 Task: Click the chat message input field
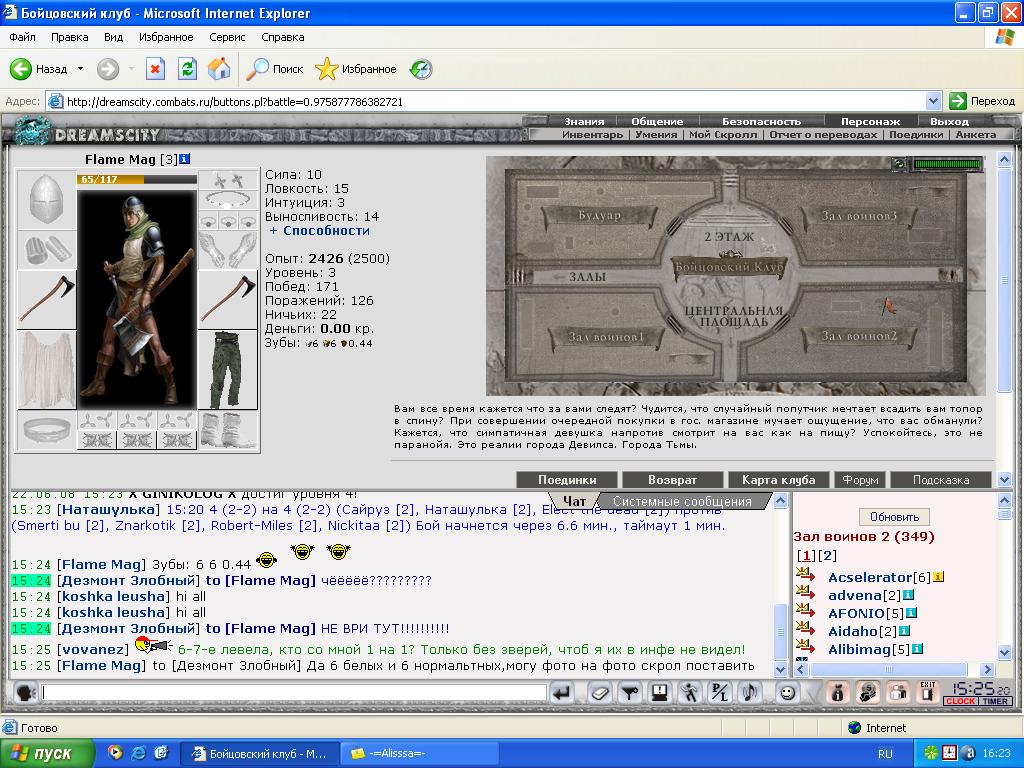294,692
